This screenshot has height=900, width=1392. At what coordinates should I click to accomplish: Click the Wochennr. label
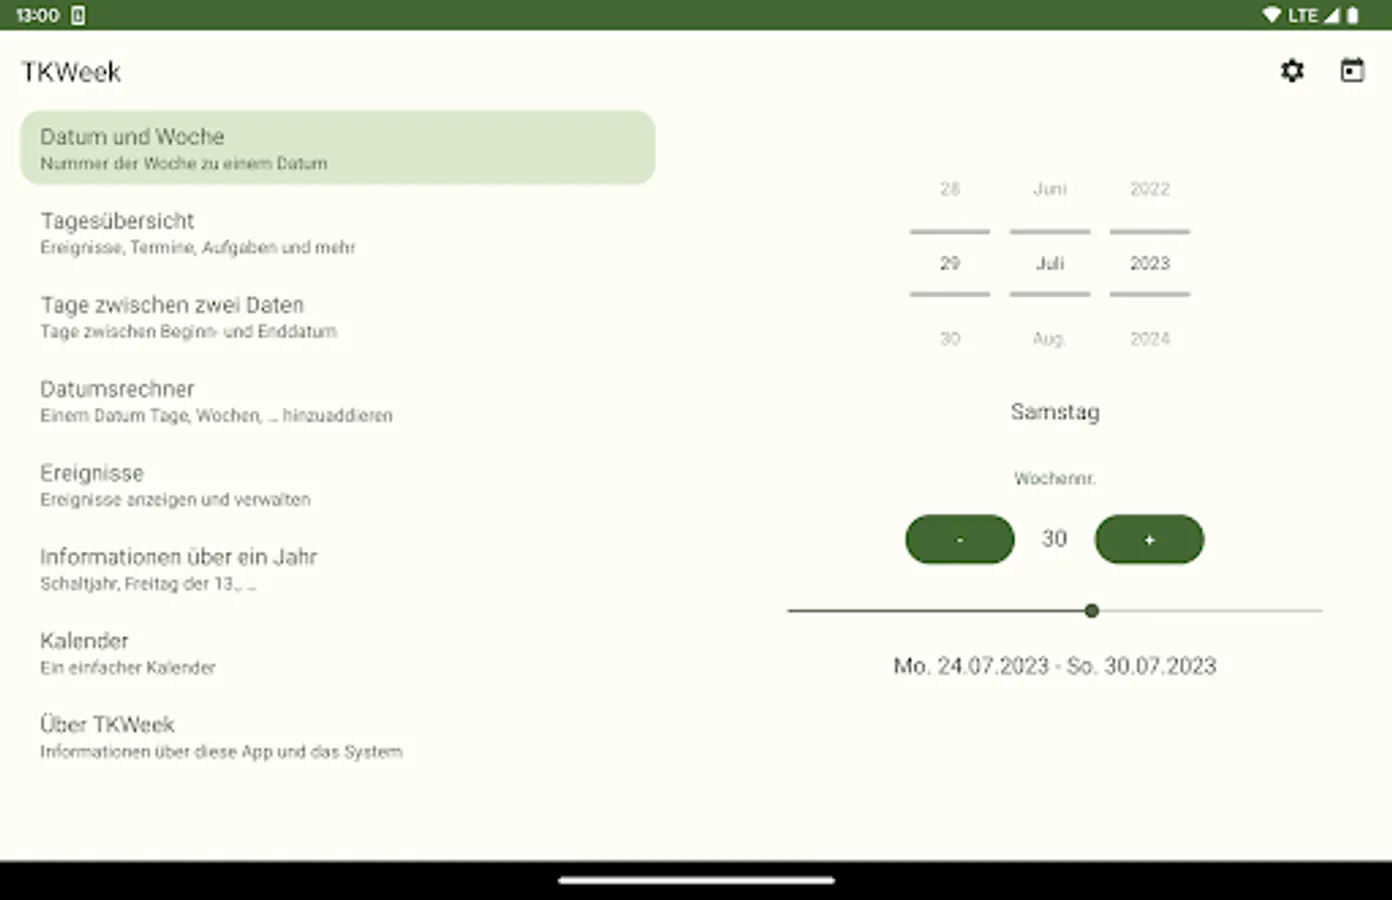pos(1055,479)
